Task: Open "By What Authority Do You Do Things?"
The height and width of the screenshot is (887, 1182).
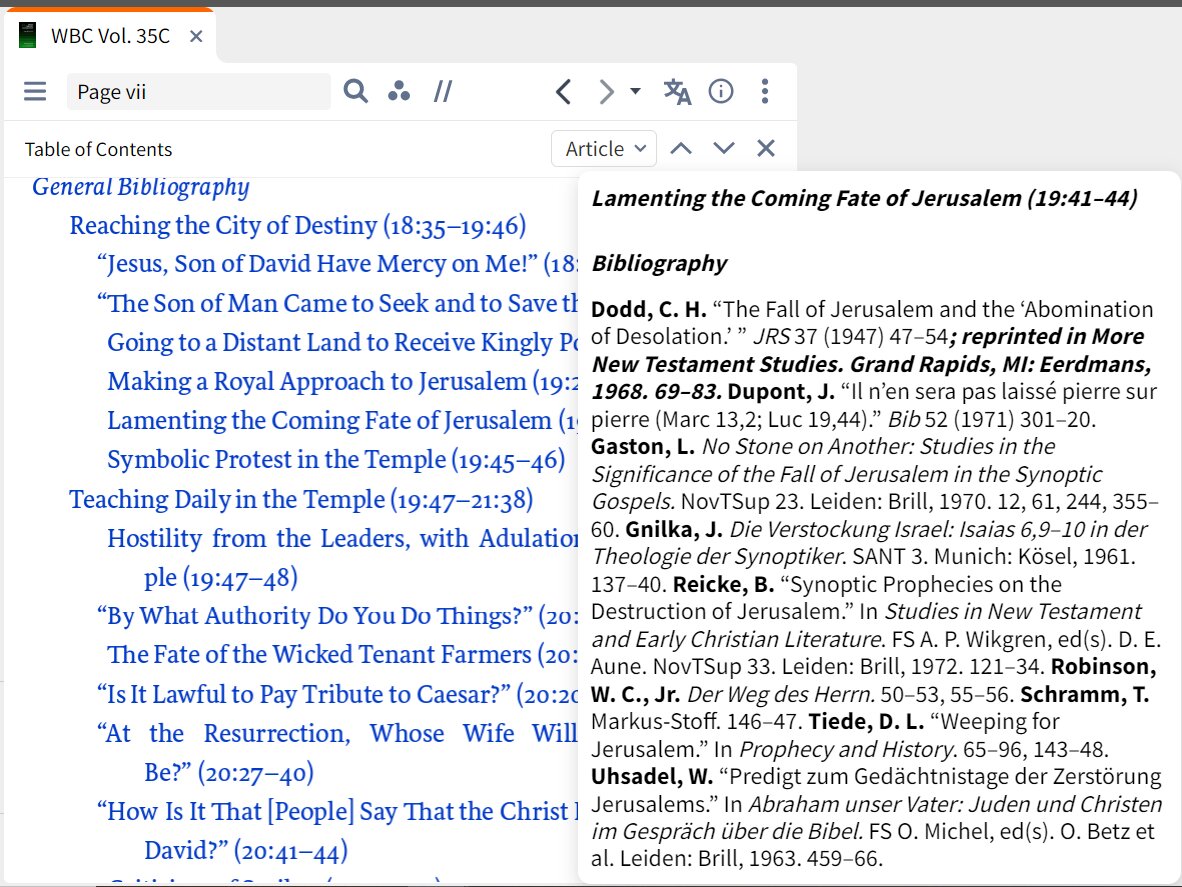Action: click(337, 616)
